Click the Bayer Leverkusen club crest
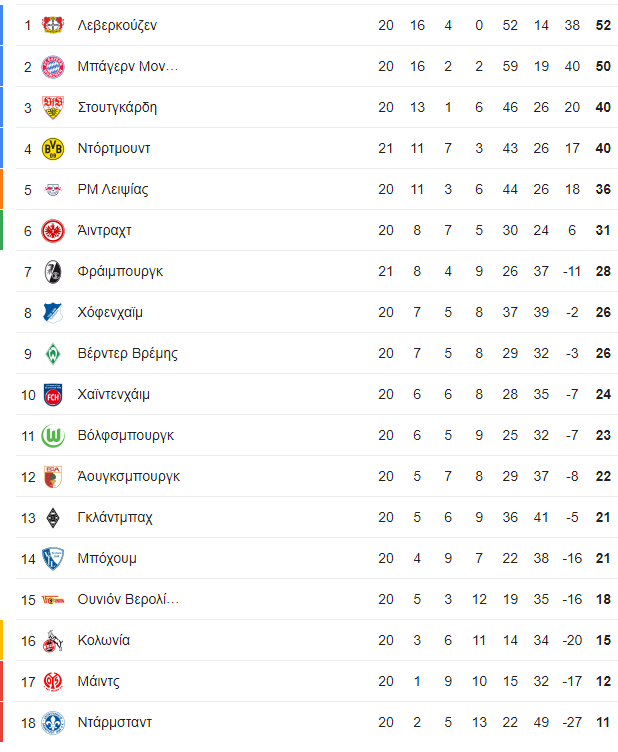Viewport: 618px width, 752px height. point(53,25)
